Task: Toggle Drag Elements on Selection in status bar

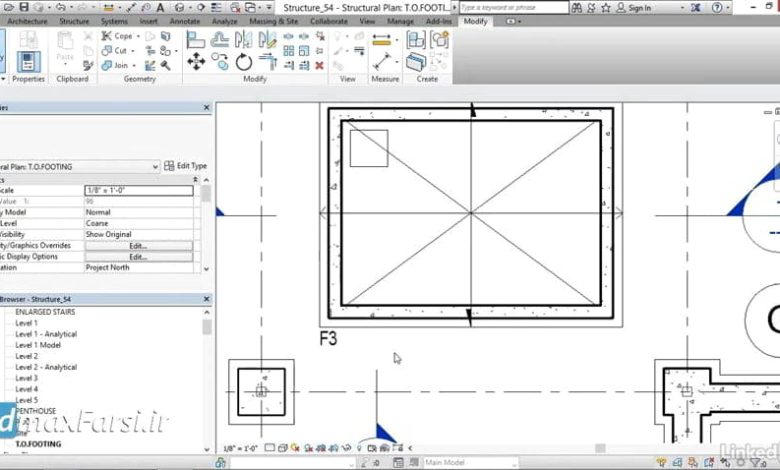Action: coord(725,463)
